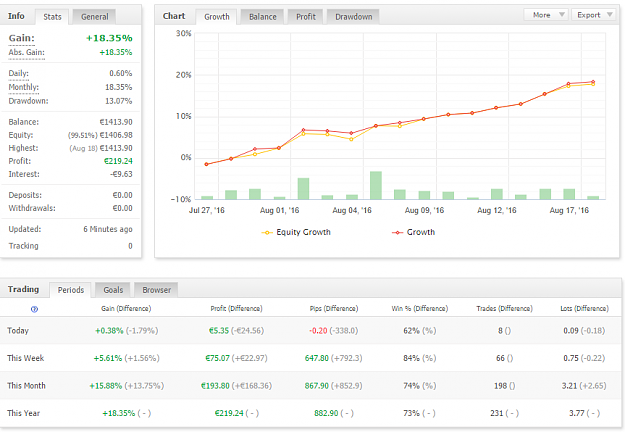Image resolution: width=625 pixels, height=432 pixels.
Task: Select the Drawdown chart tab
Action: pos(353,17)
